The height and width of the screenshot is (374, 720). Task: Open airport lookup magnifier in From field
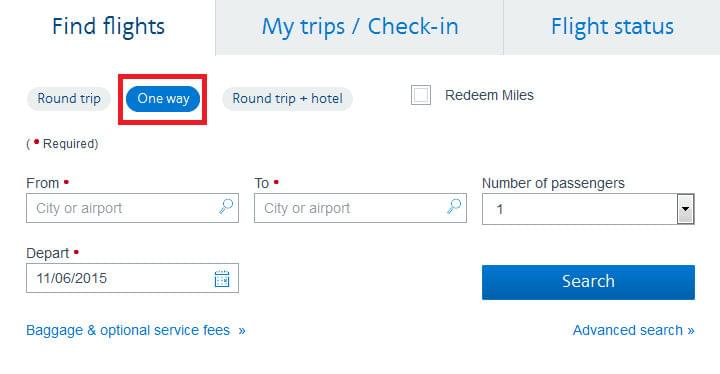pyautogui.click(x=225, y=207)
